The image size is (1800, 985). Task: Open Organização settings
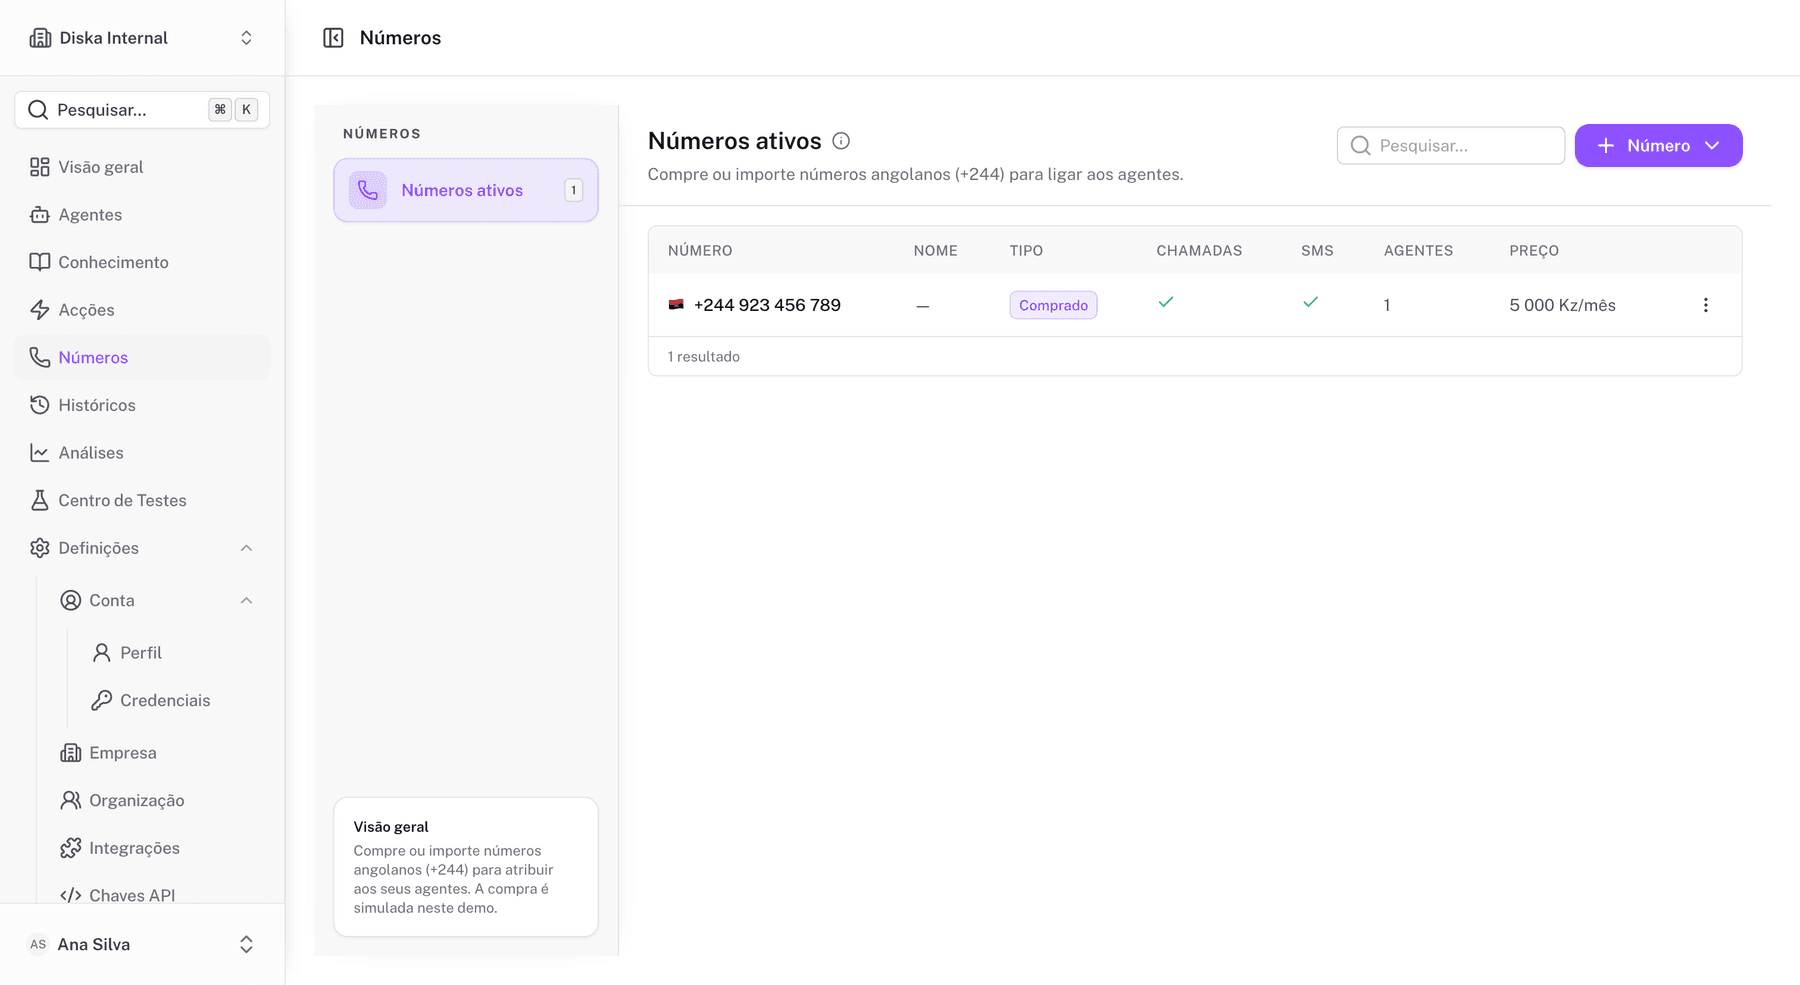pyautogui.click(x=157, y=800)
